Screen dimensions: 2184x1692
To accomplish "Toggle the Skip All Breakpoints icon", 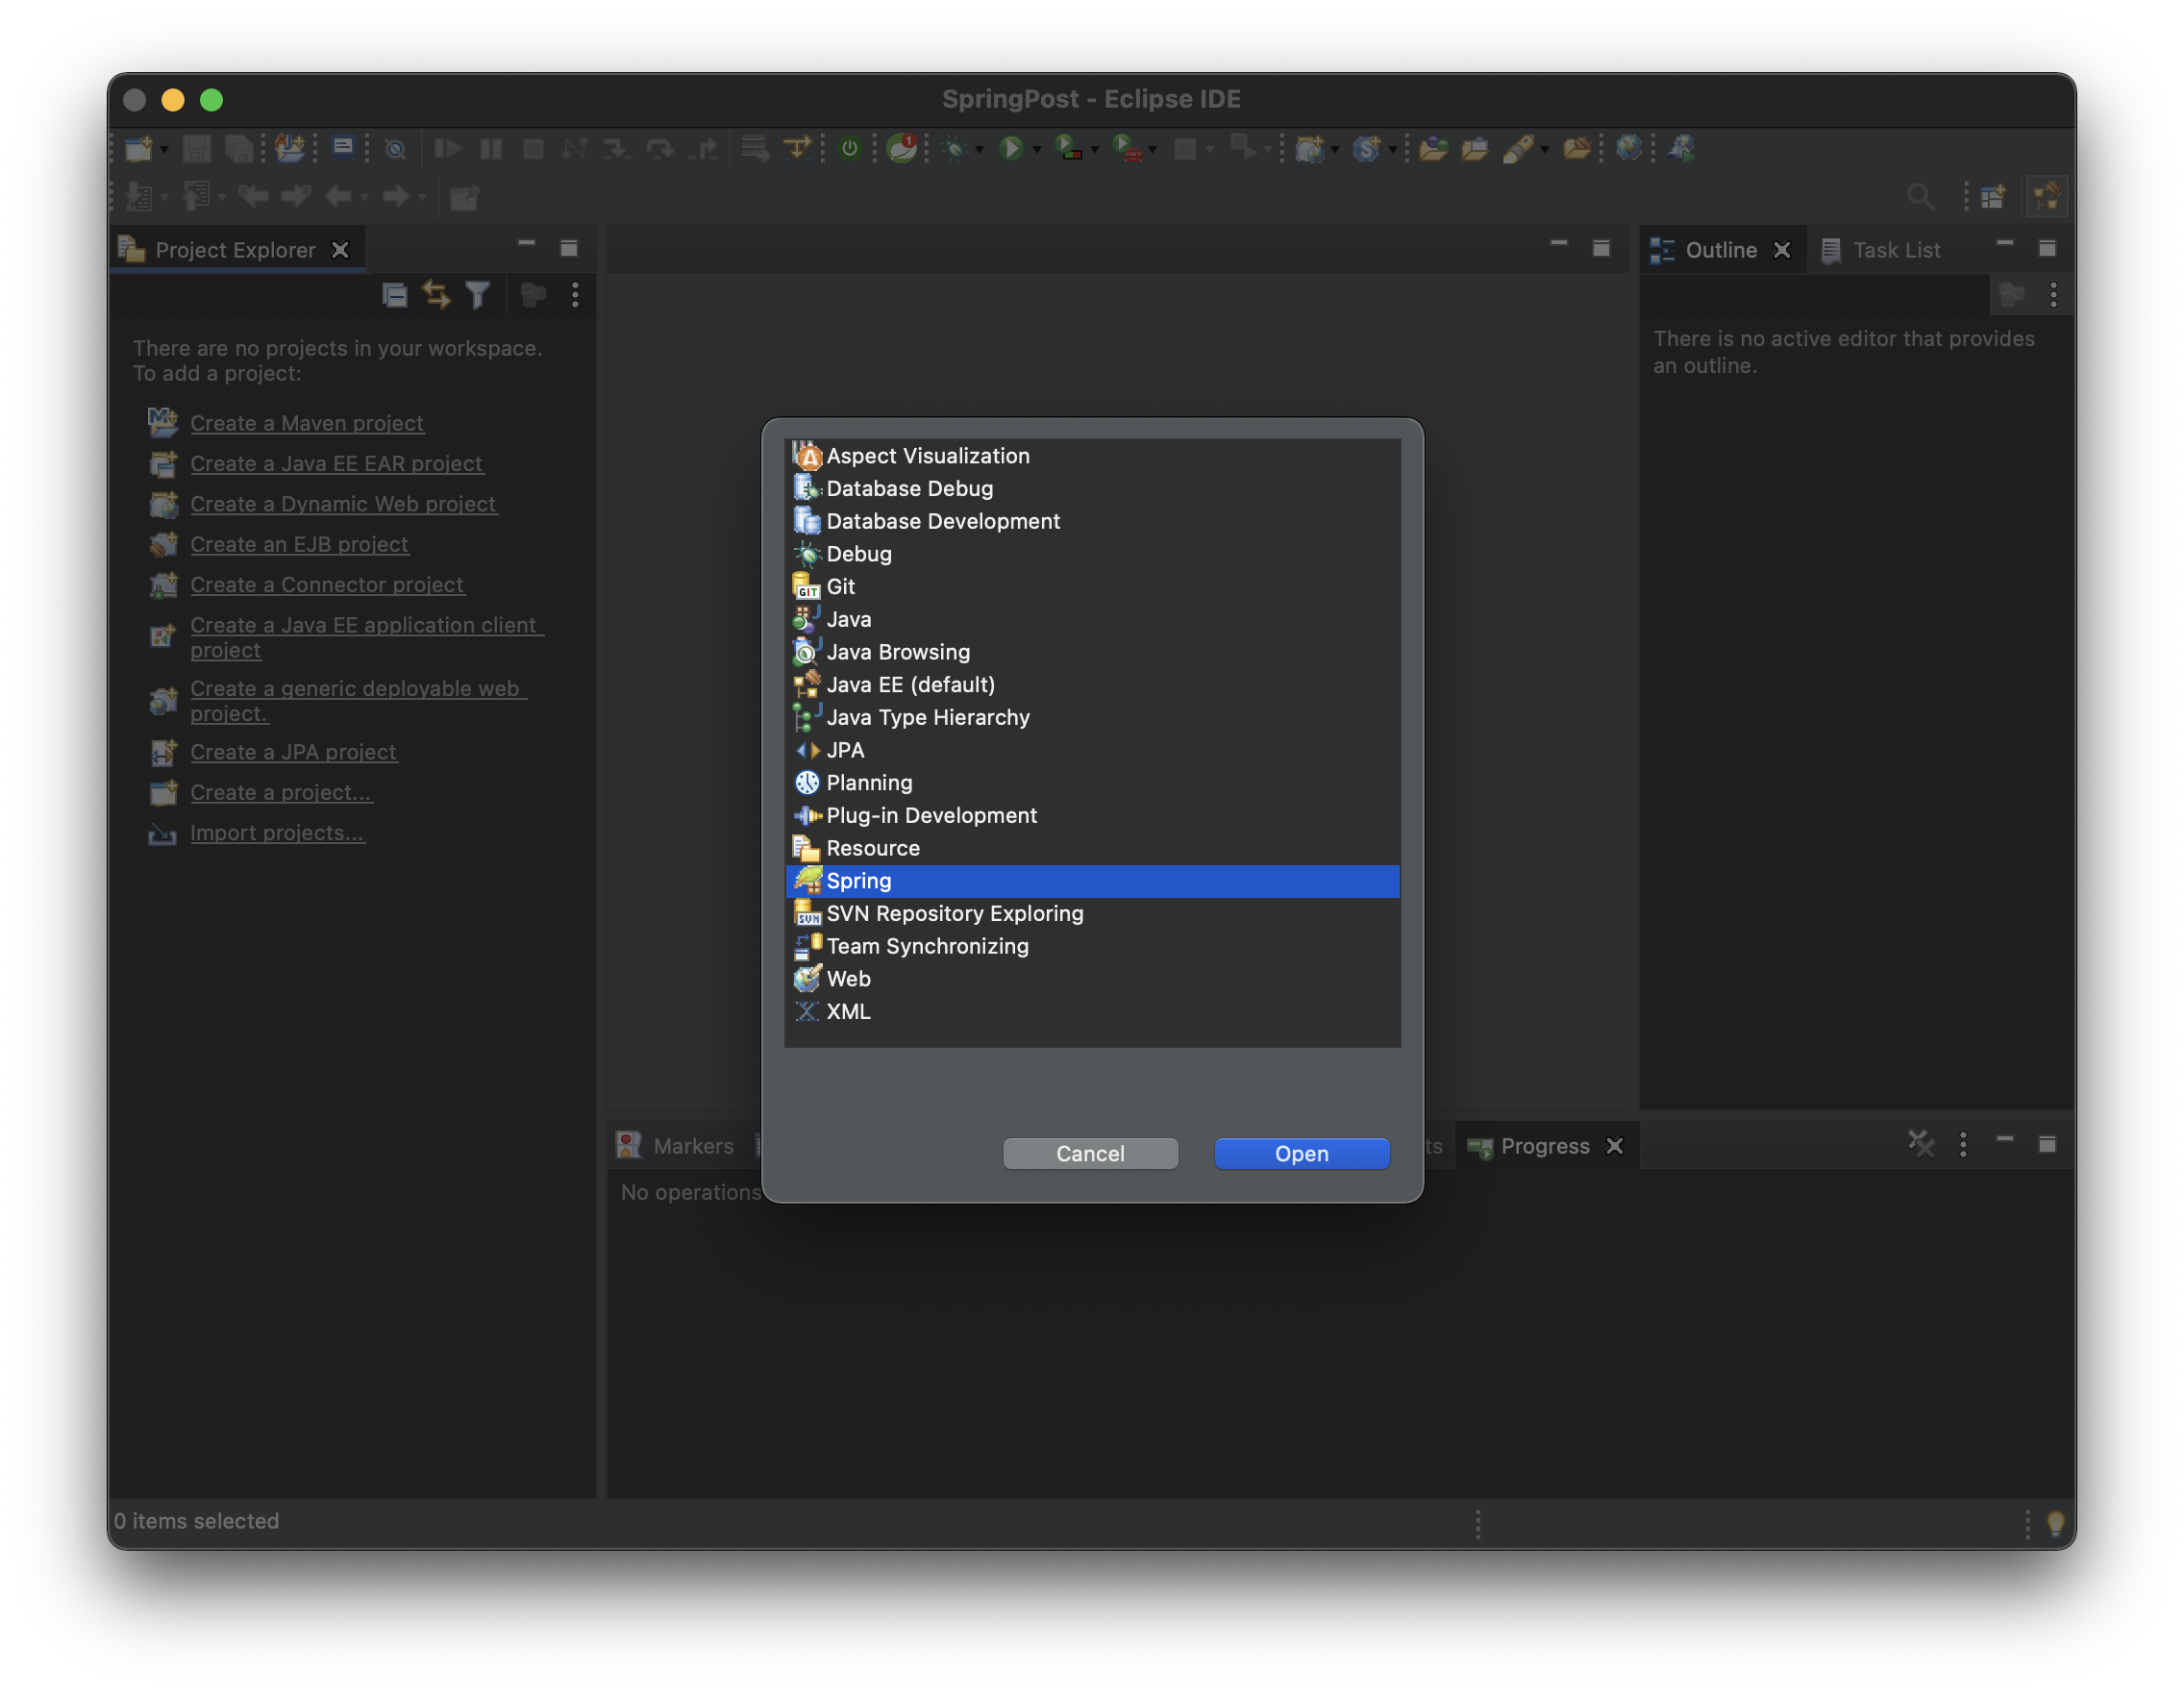I will click(395, 148).
